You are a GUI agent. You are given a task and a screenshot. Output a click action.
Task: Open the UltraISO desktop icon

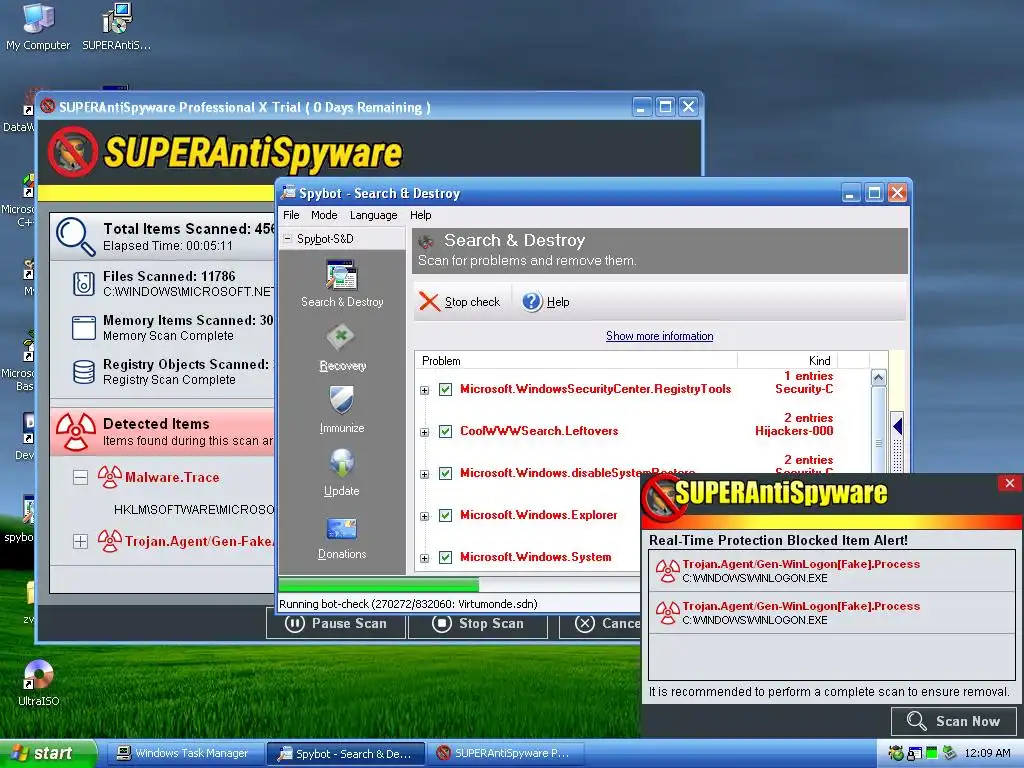39,675
